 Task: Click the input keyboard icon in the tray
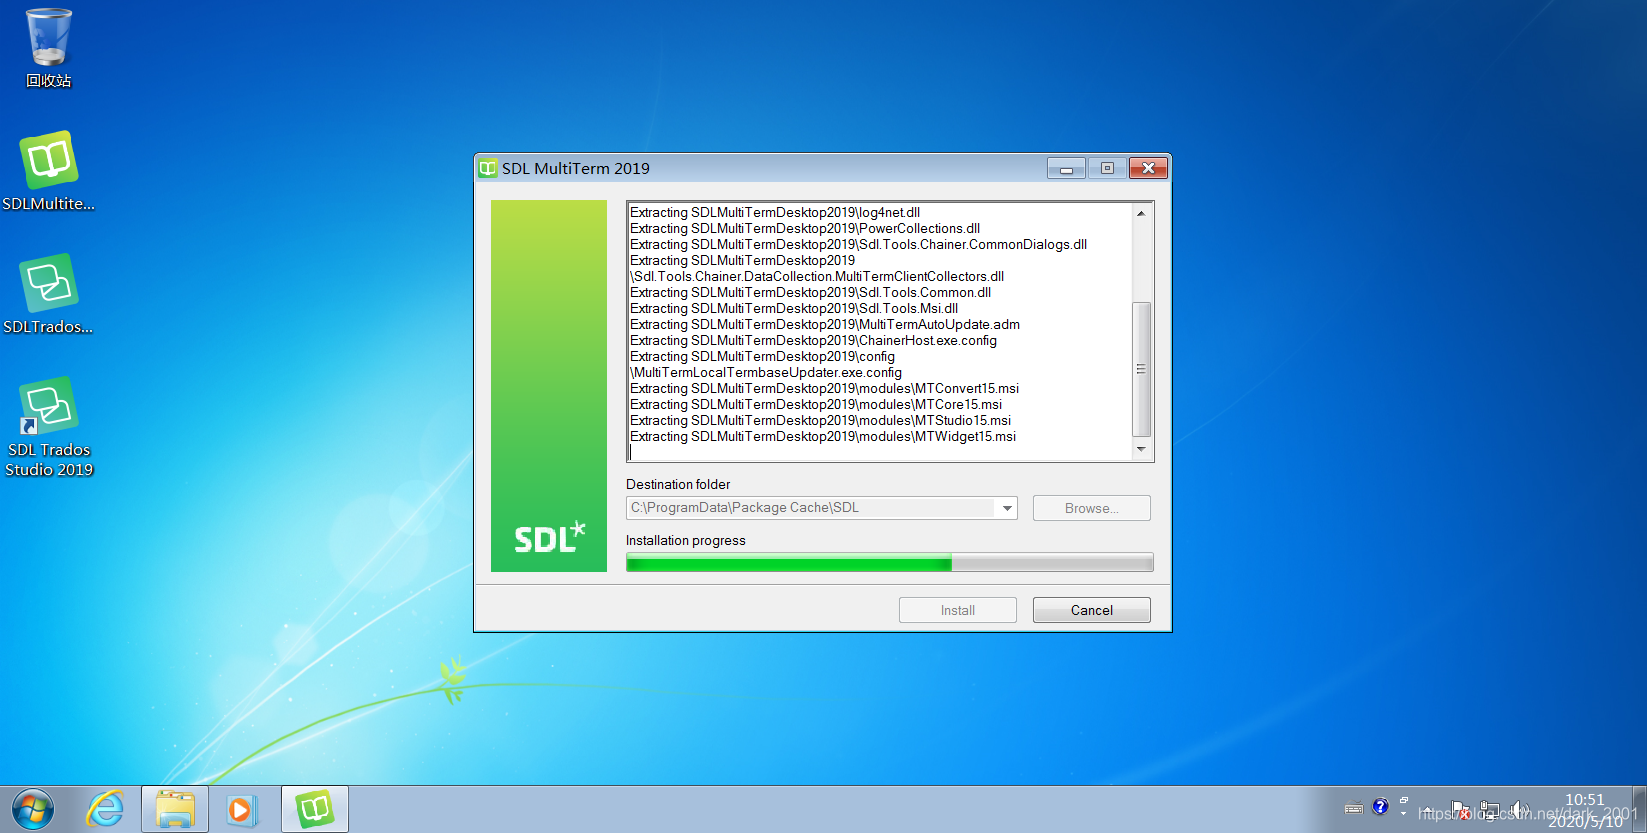1354,808
